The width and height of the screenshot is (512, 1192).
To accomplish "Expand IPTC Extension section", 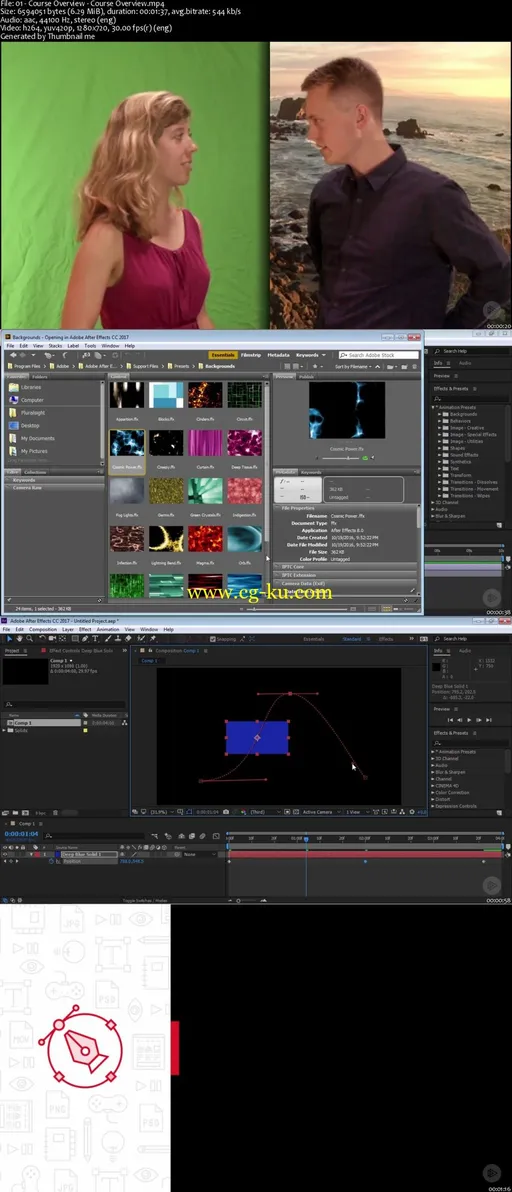I will 277,575.
